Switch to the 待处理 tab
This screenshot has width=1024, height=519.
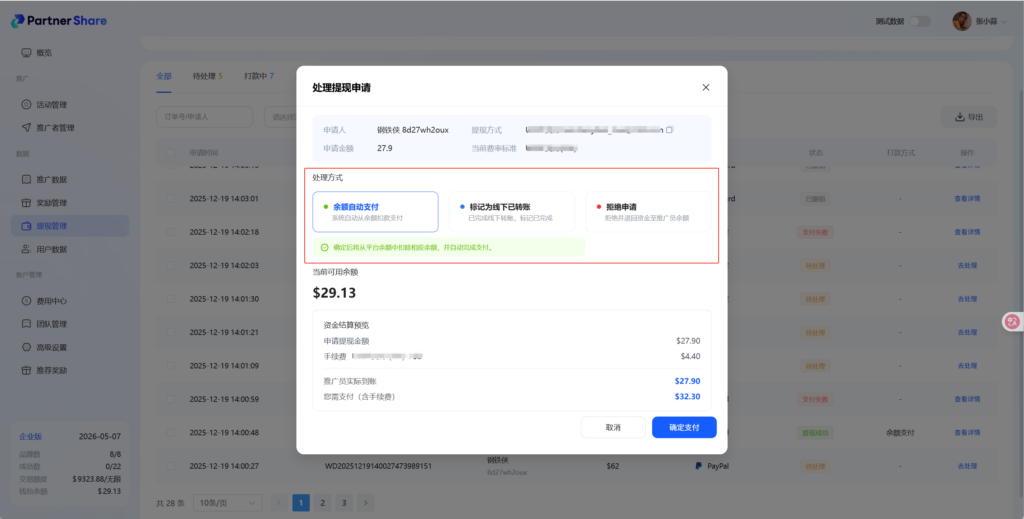tap(206, 76)
